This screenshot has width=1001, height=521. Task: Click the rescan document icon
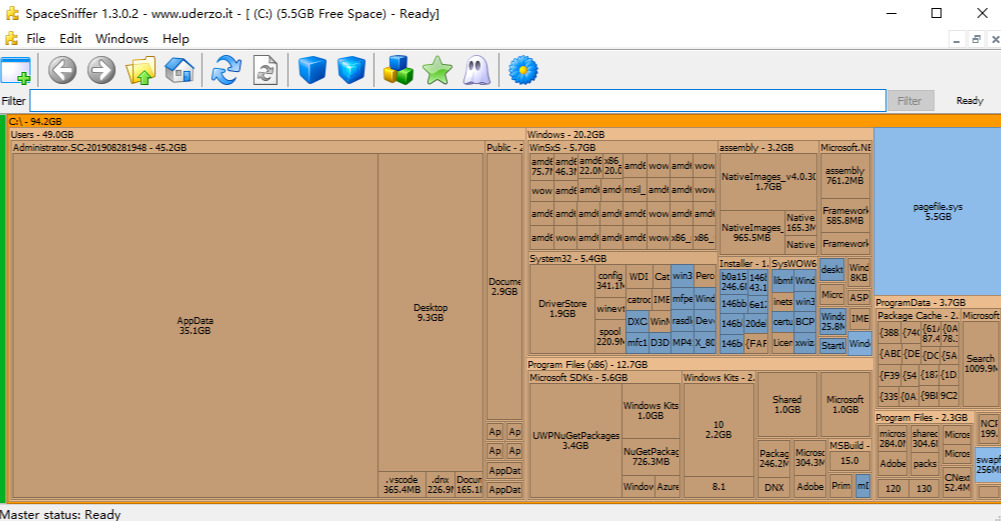pos(265,70)
